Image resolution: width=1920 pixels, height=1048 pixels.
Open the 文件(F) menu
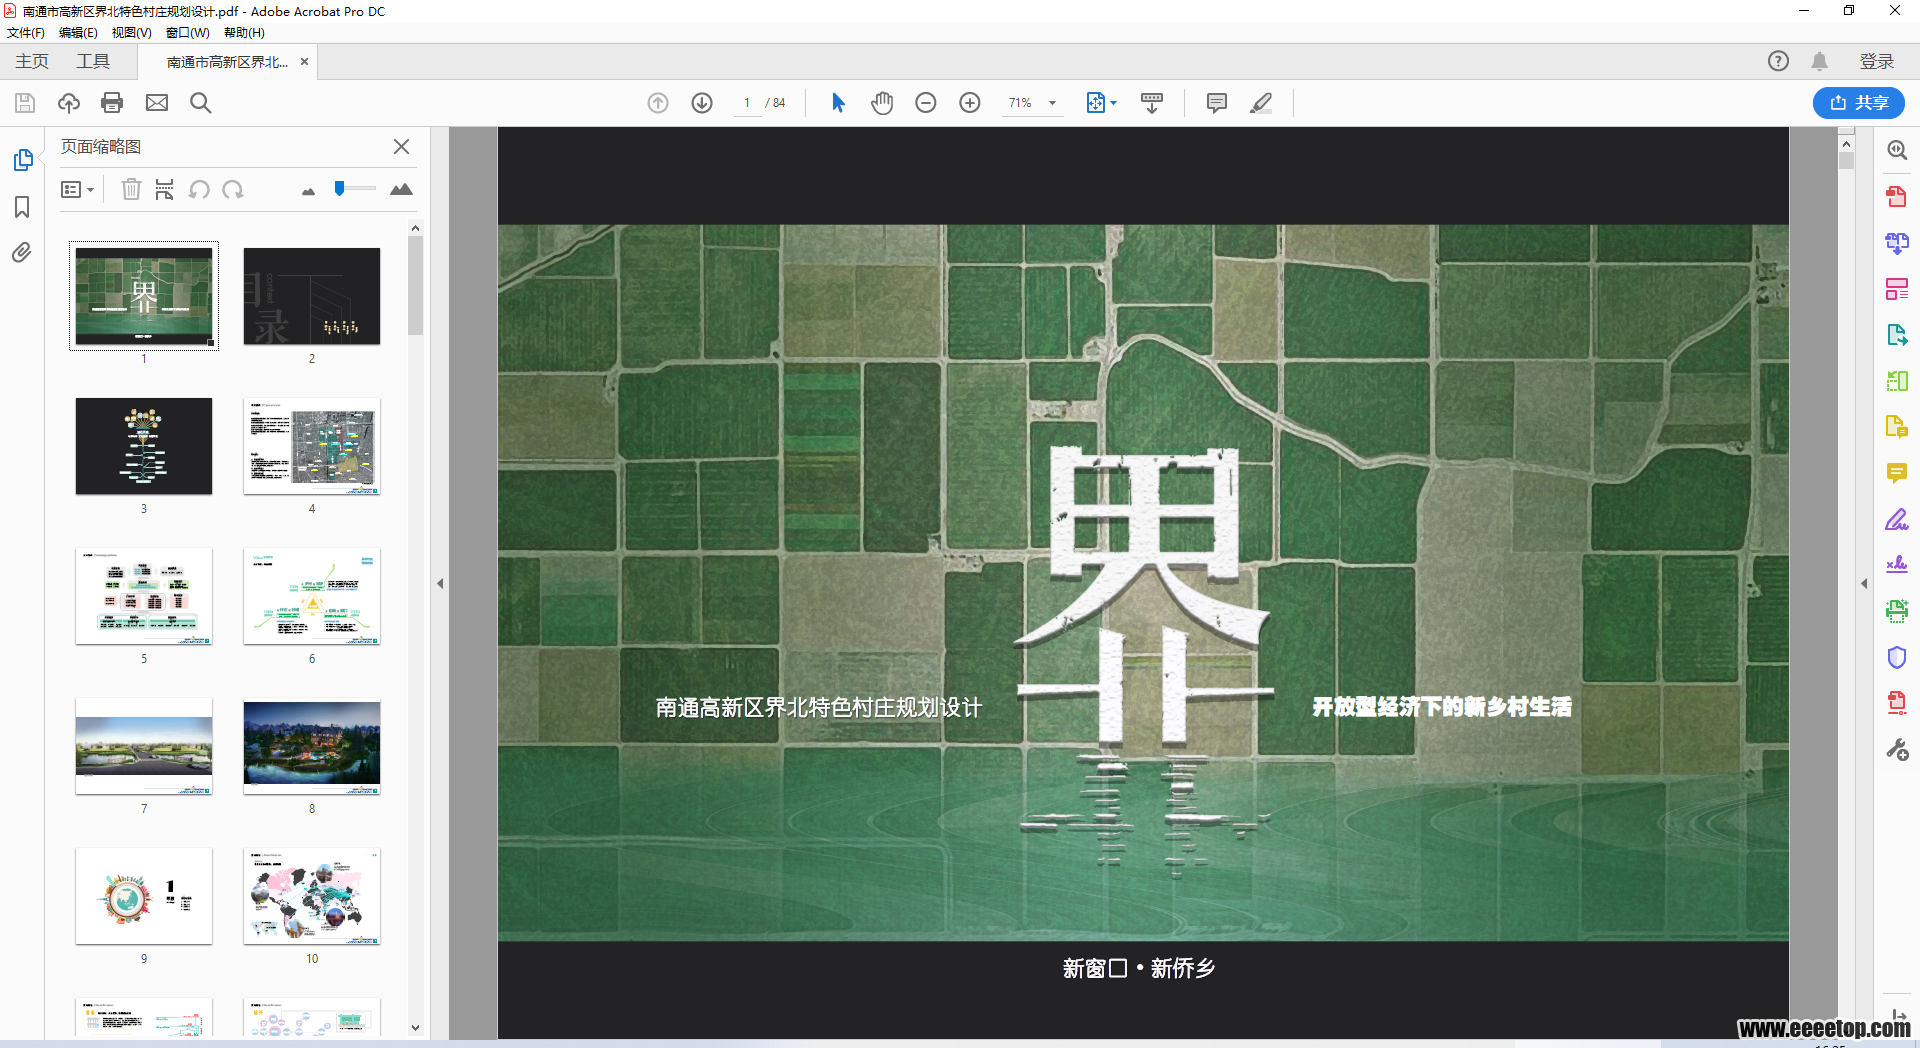point(26,33)
